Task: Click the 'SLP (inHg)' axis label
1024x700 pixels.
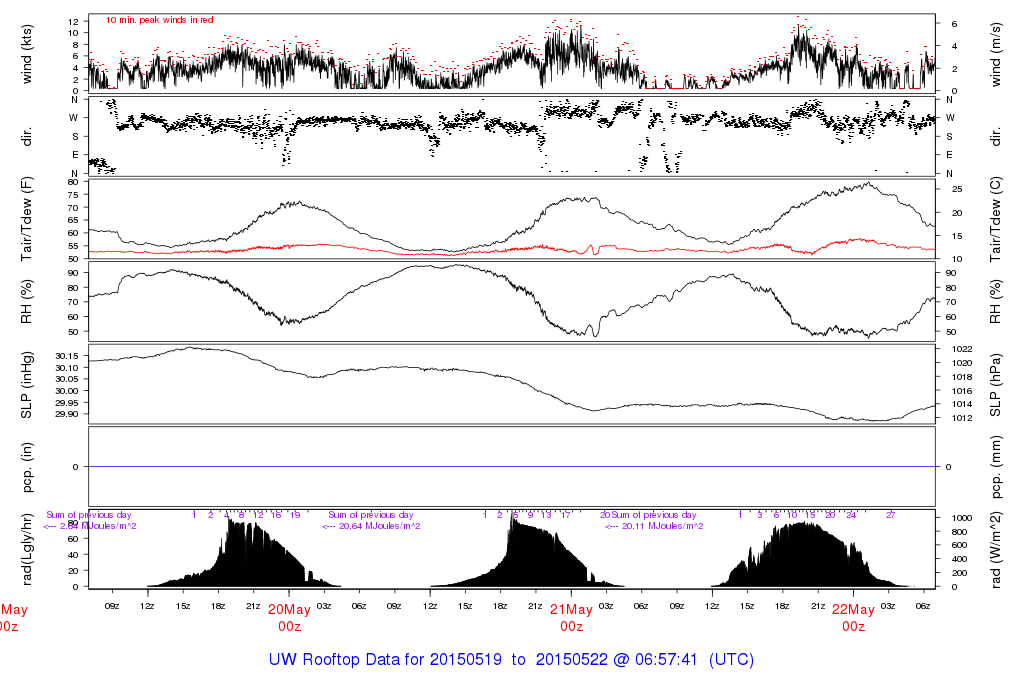Action: pos(27,385)
